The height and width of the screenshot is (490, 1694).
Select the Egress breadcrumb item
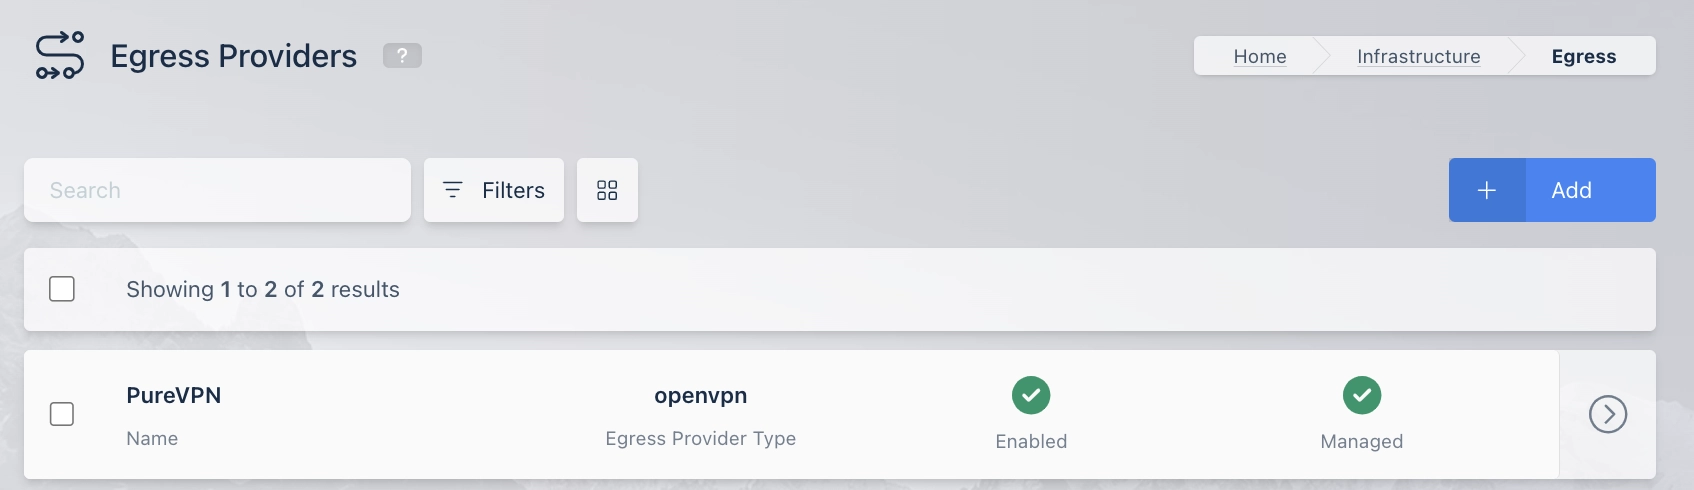1583,57
